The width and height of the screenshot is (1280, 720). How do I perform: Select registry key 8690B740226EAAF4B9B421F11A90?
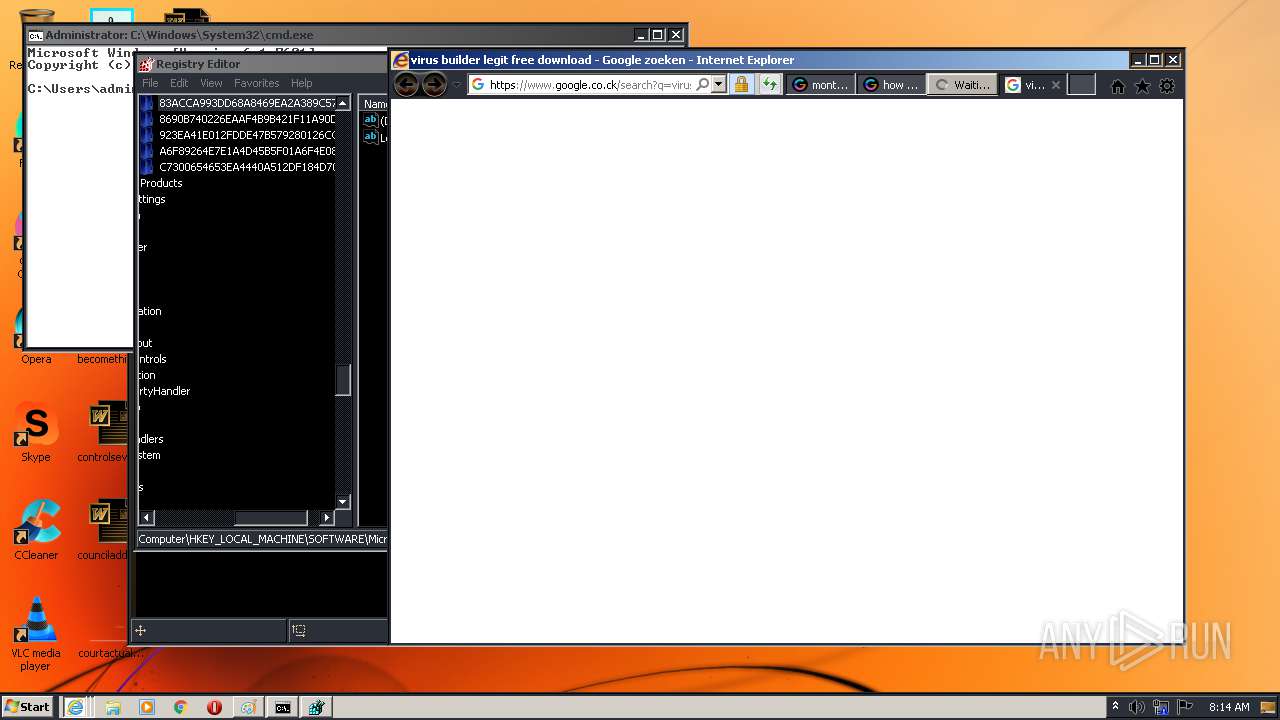click(247, 119)
